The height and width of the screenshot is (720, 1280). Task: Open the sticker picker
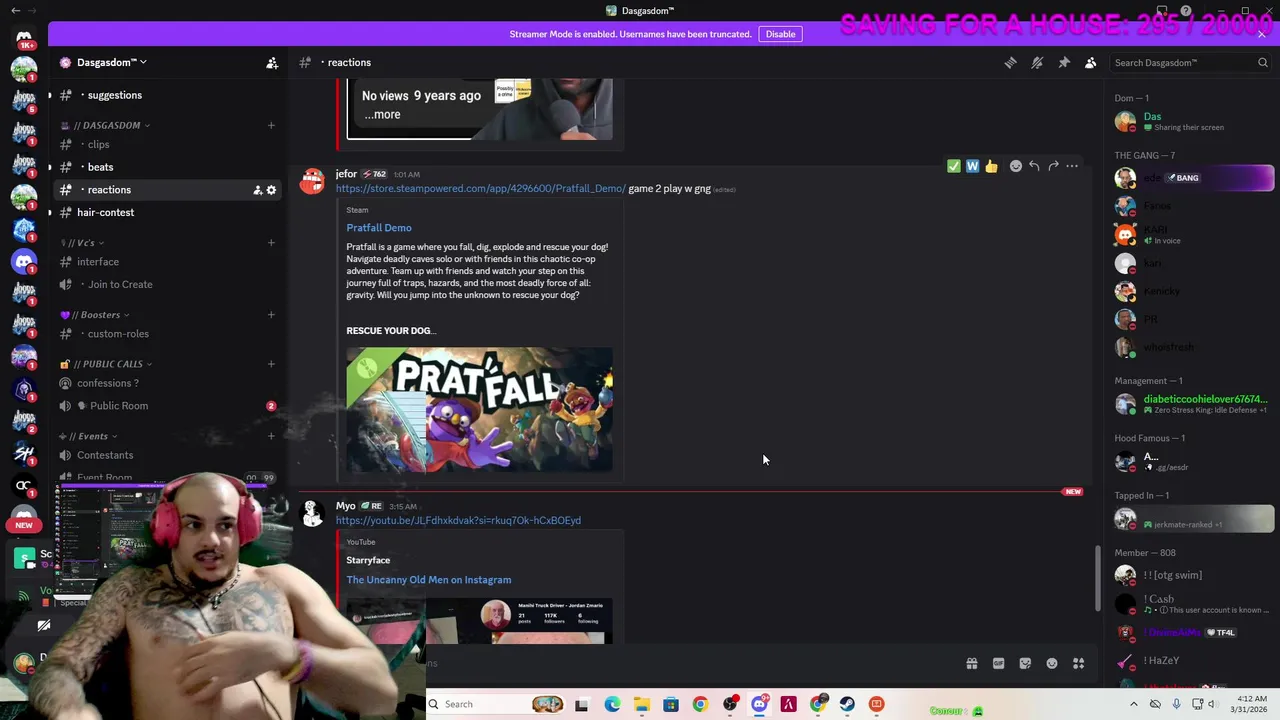[1025, 663]
